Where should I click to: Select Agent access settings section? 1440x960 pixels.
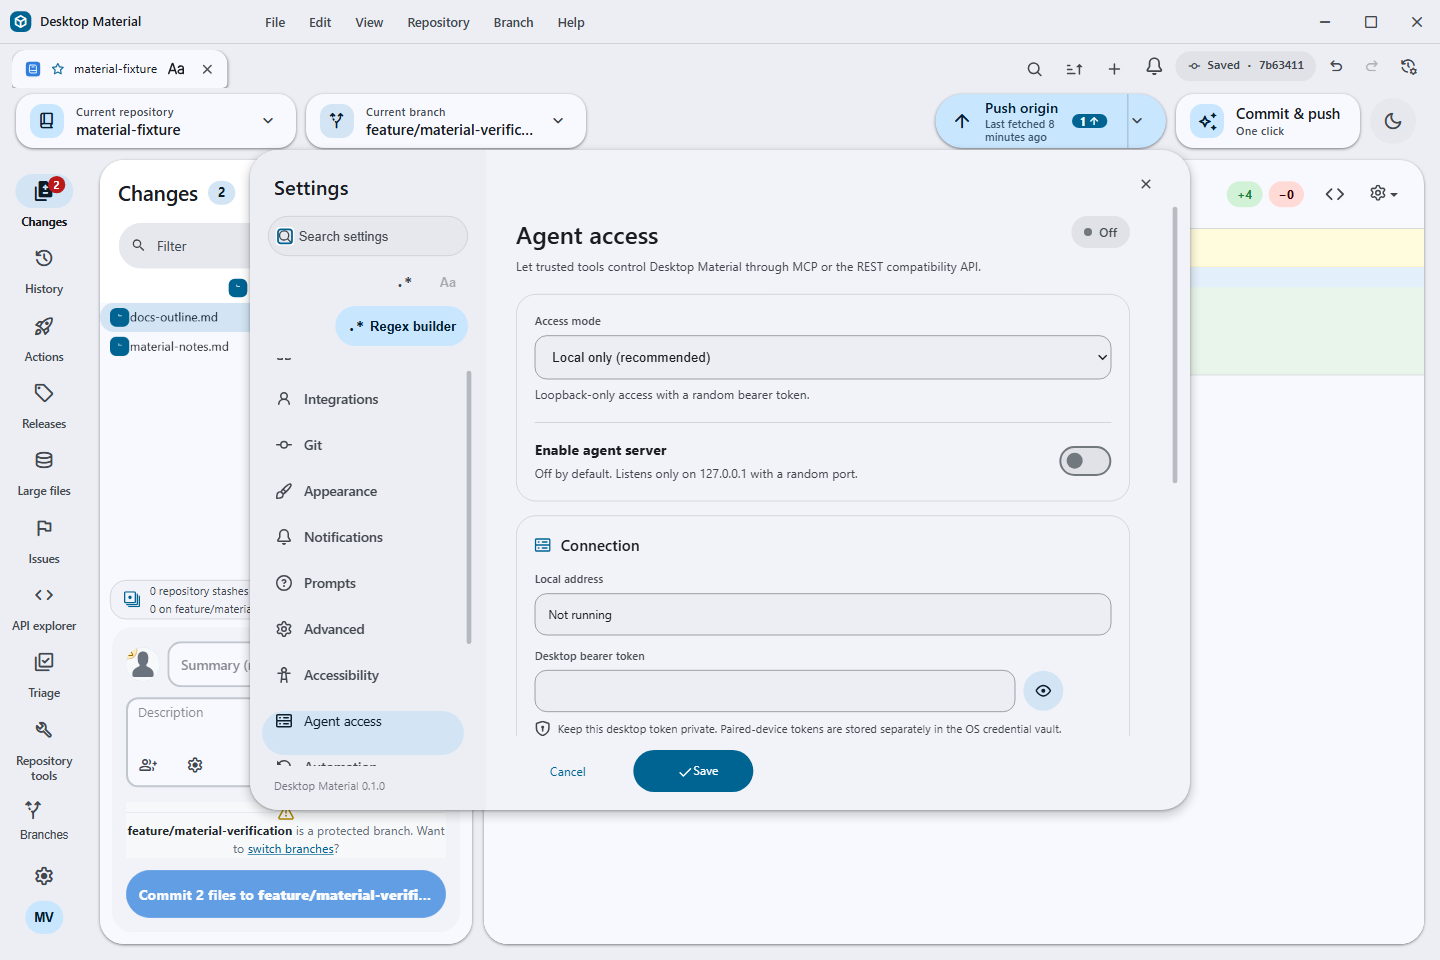pyautogui.click(x=363, y=731)
